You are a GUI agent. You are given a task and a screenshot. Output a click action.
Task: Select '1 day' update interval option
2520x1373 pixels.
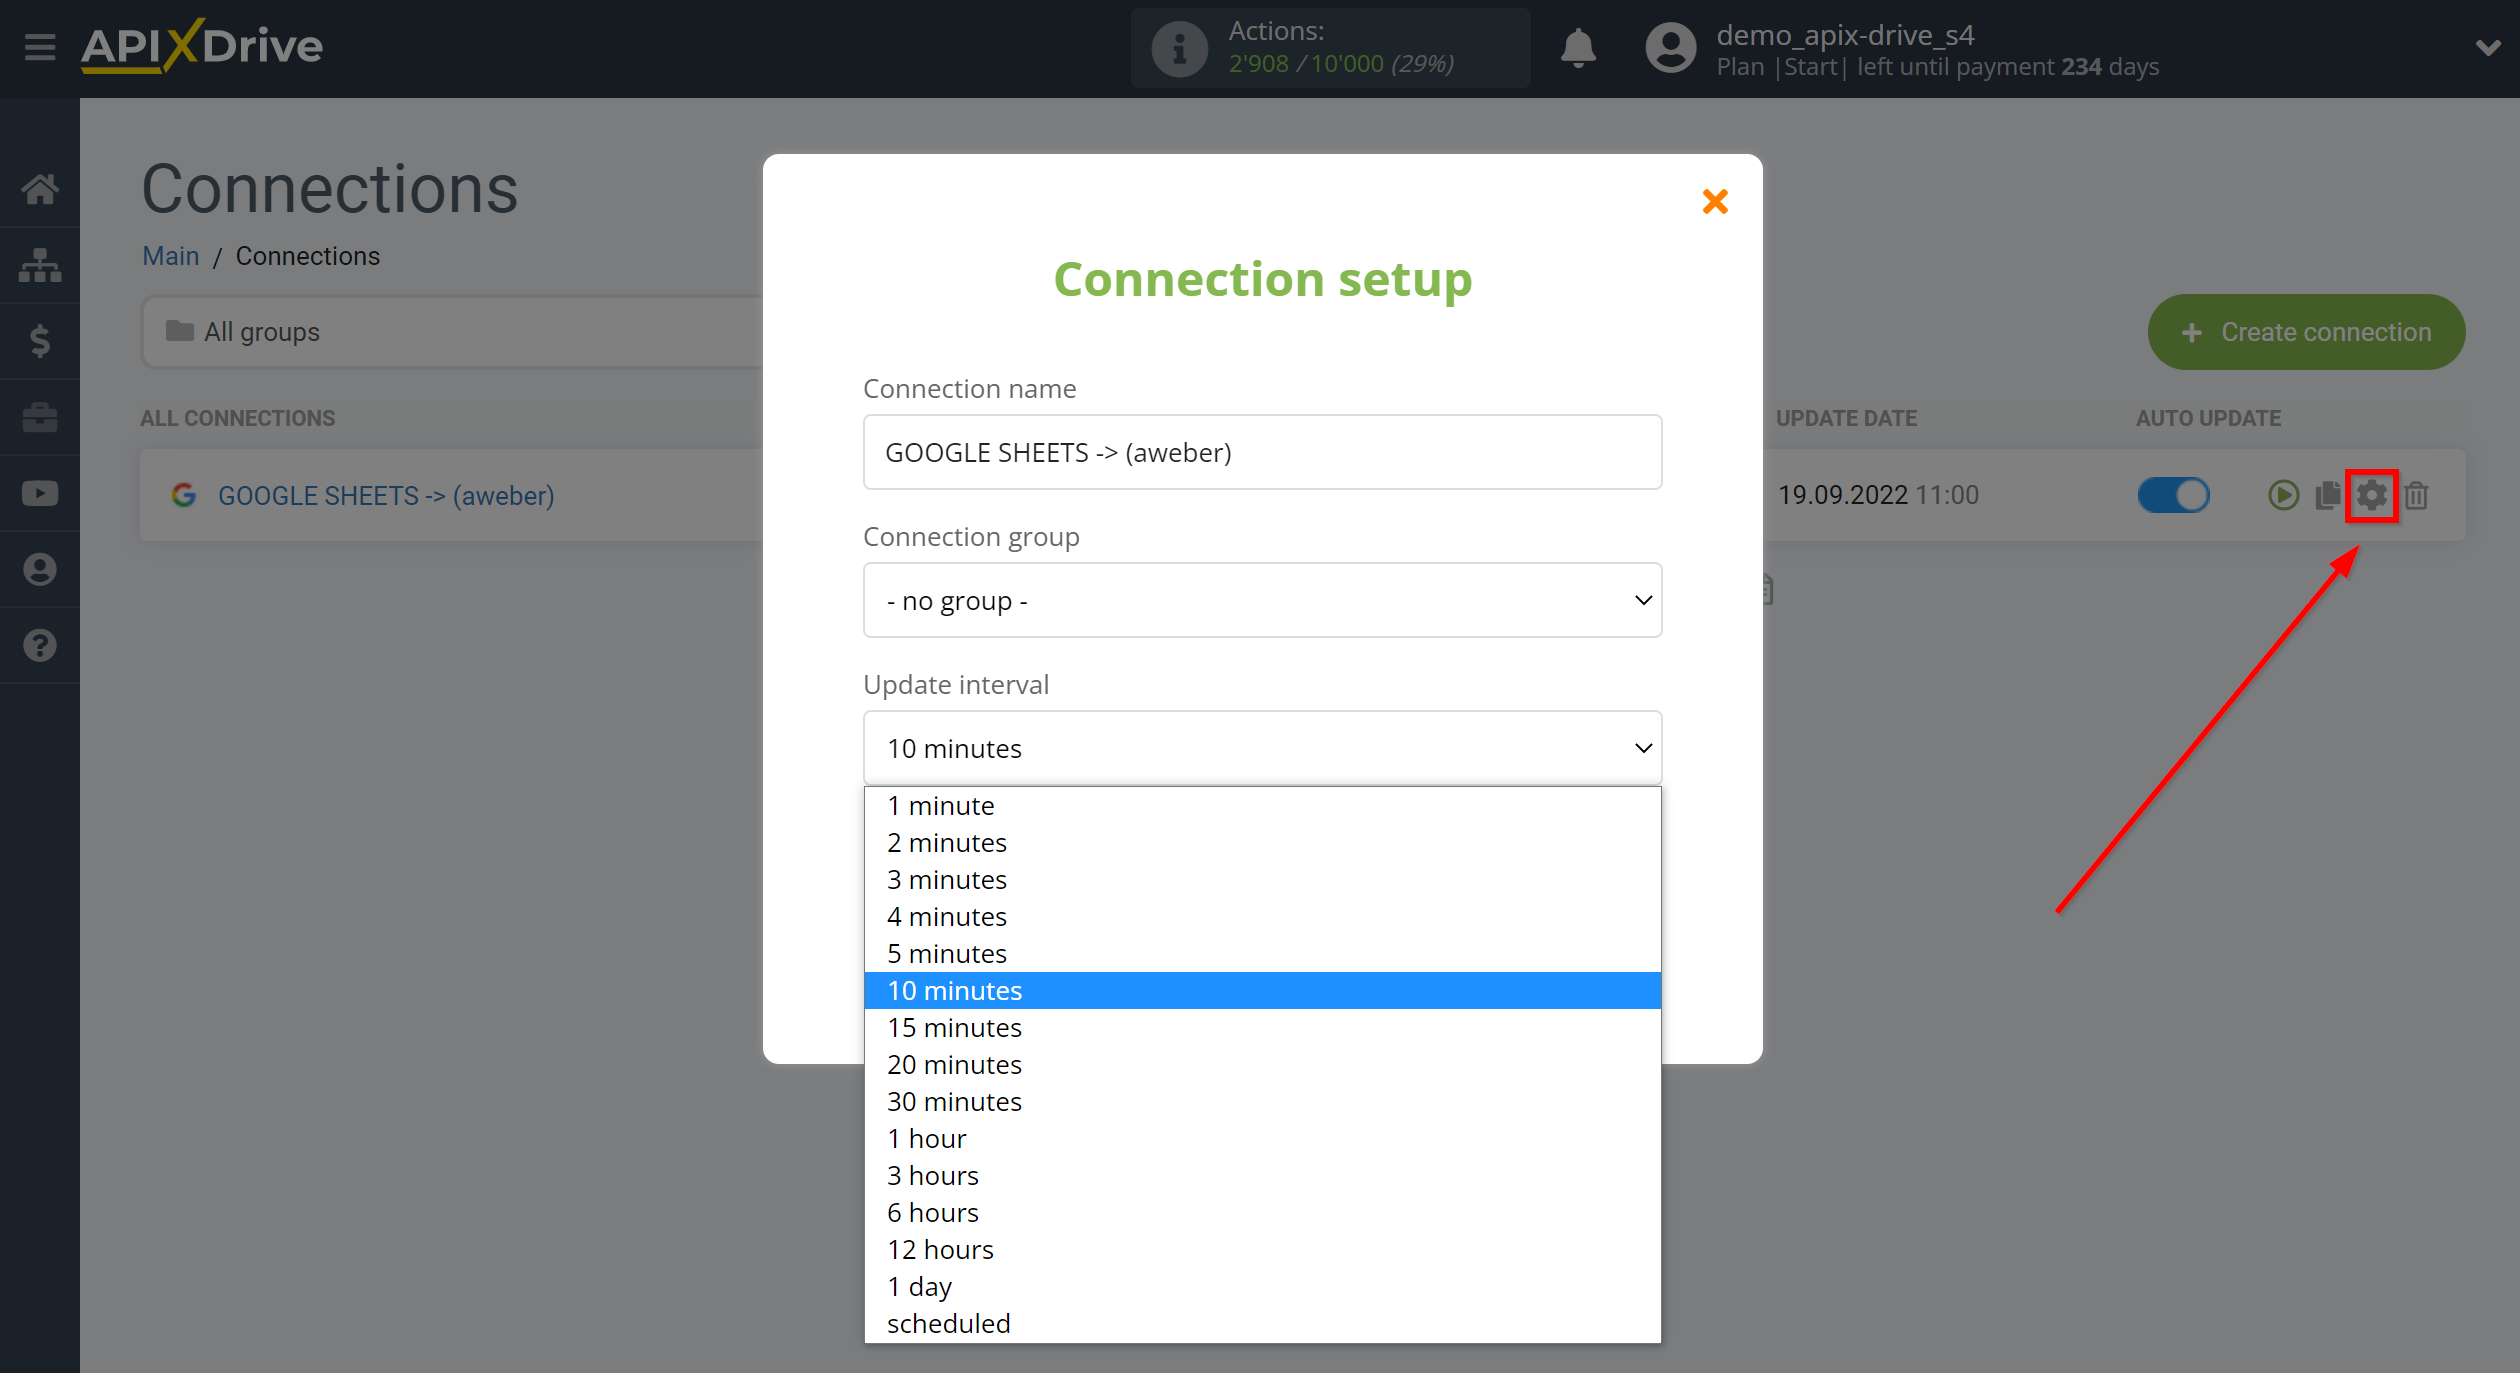point(919,1285)
